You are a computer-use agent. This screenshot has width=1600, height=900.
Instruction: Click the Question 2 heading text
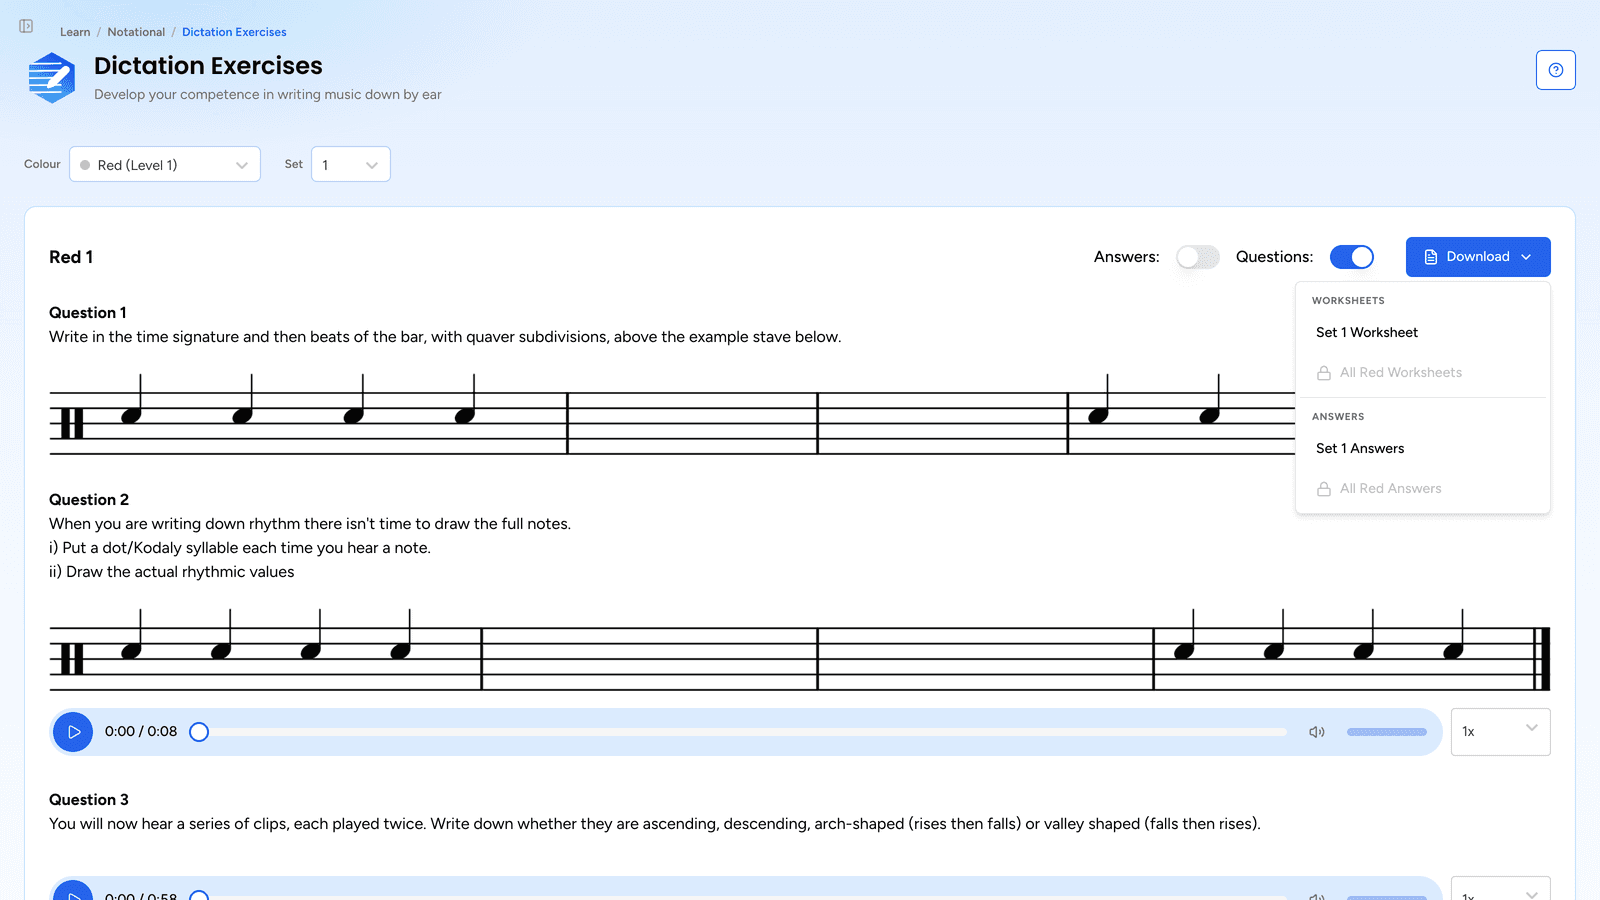pos(89,500)
